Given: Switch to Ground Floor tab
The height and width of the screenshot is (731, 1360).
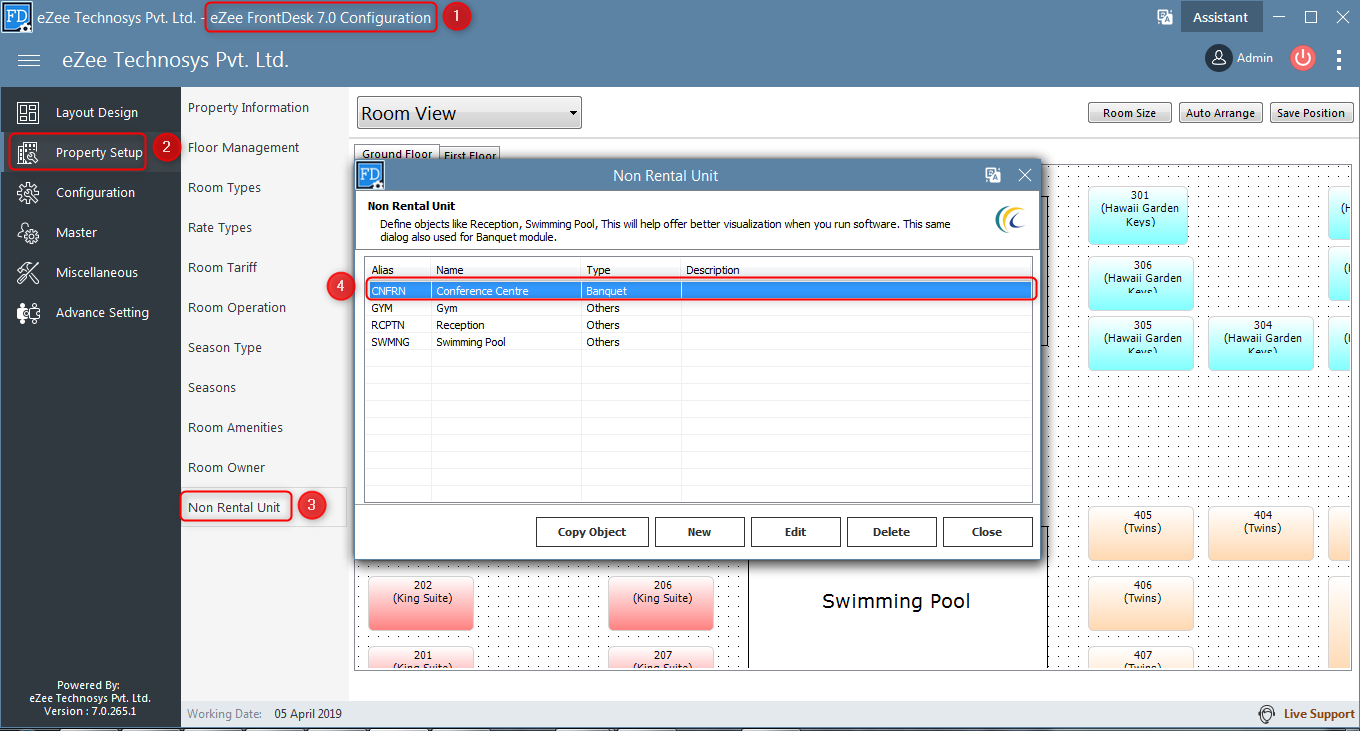Looking at the screenshot, I should pyautogui.click(x=397, y=155).
